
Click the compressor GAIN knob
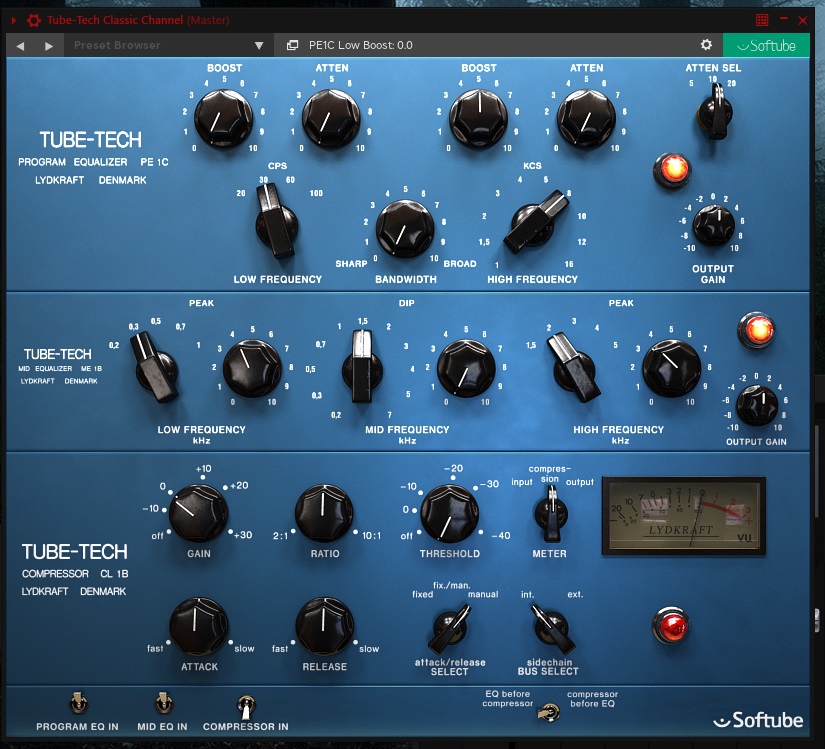click(198, 513)
